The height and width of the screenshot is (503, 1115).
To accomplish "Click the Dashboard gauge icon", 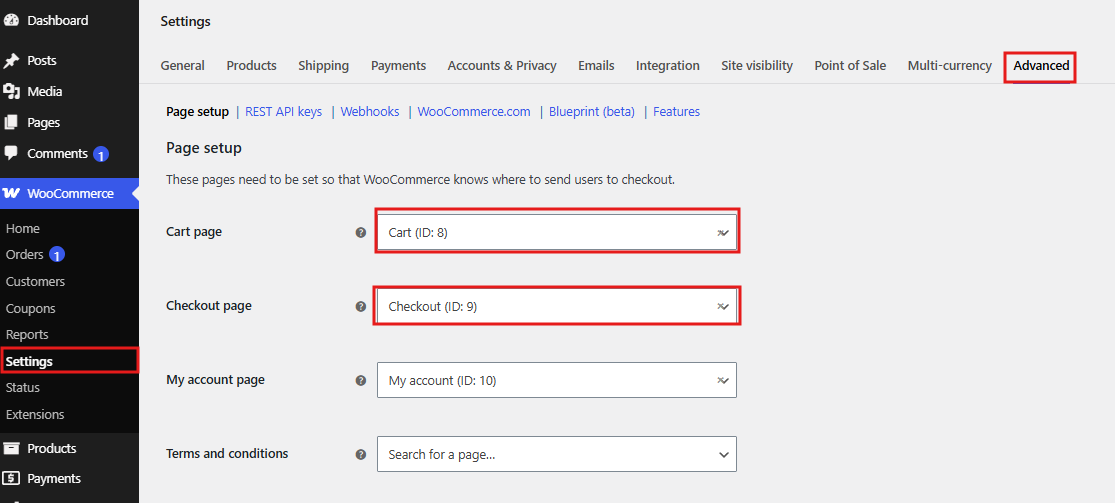I will 11,21.
